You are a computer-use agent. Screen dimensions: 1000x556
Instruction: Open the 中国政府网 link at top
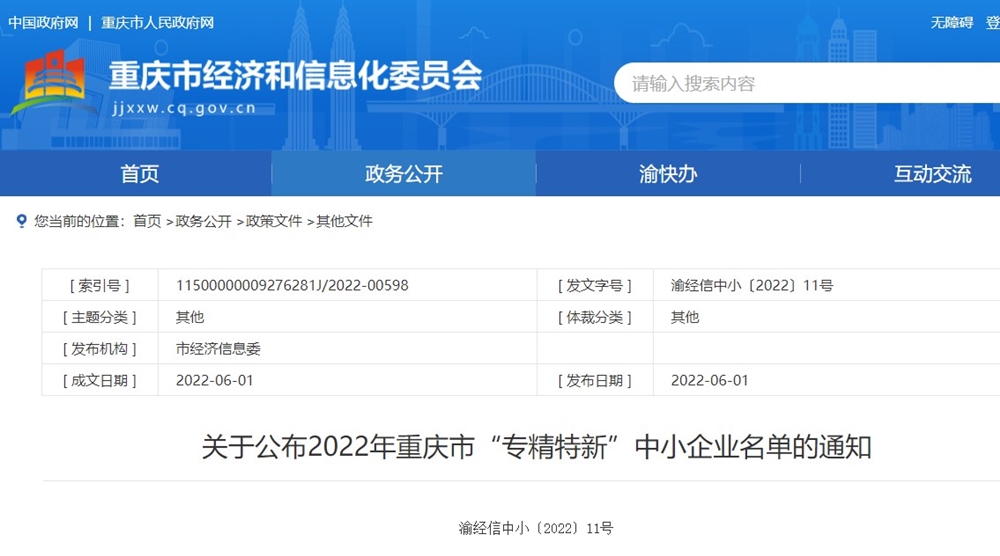click(x=43, y=22)
